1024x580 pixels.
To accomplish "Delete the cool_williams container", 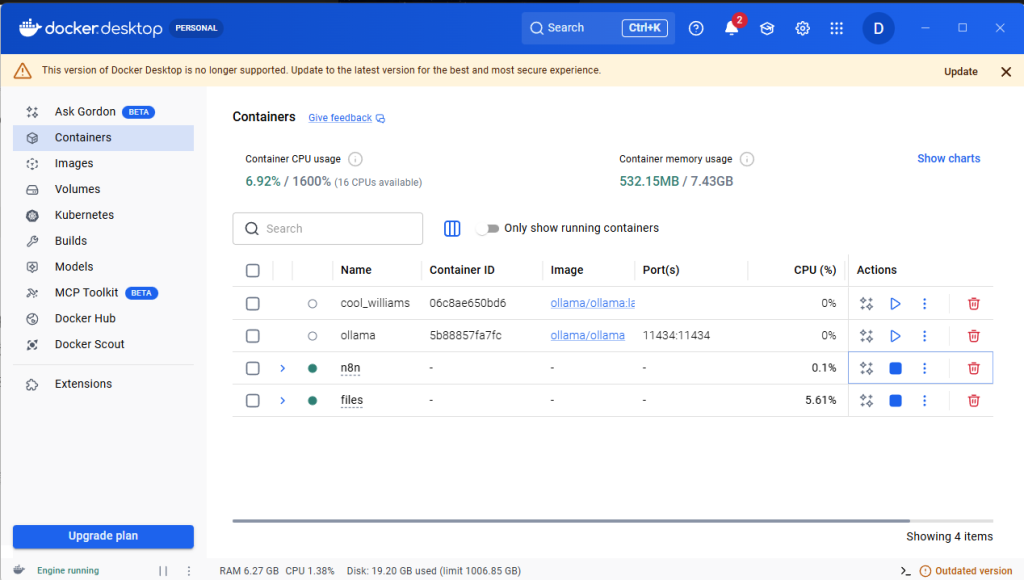I will click(974, 304).
